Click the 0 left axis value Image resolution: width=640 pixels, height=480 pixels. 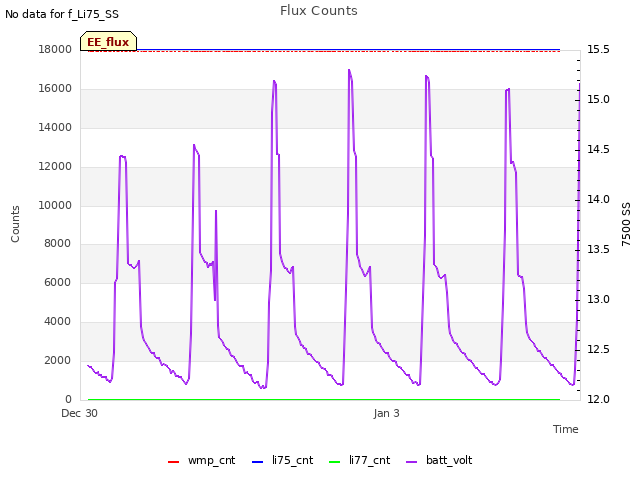tap(68, 399)
